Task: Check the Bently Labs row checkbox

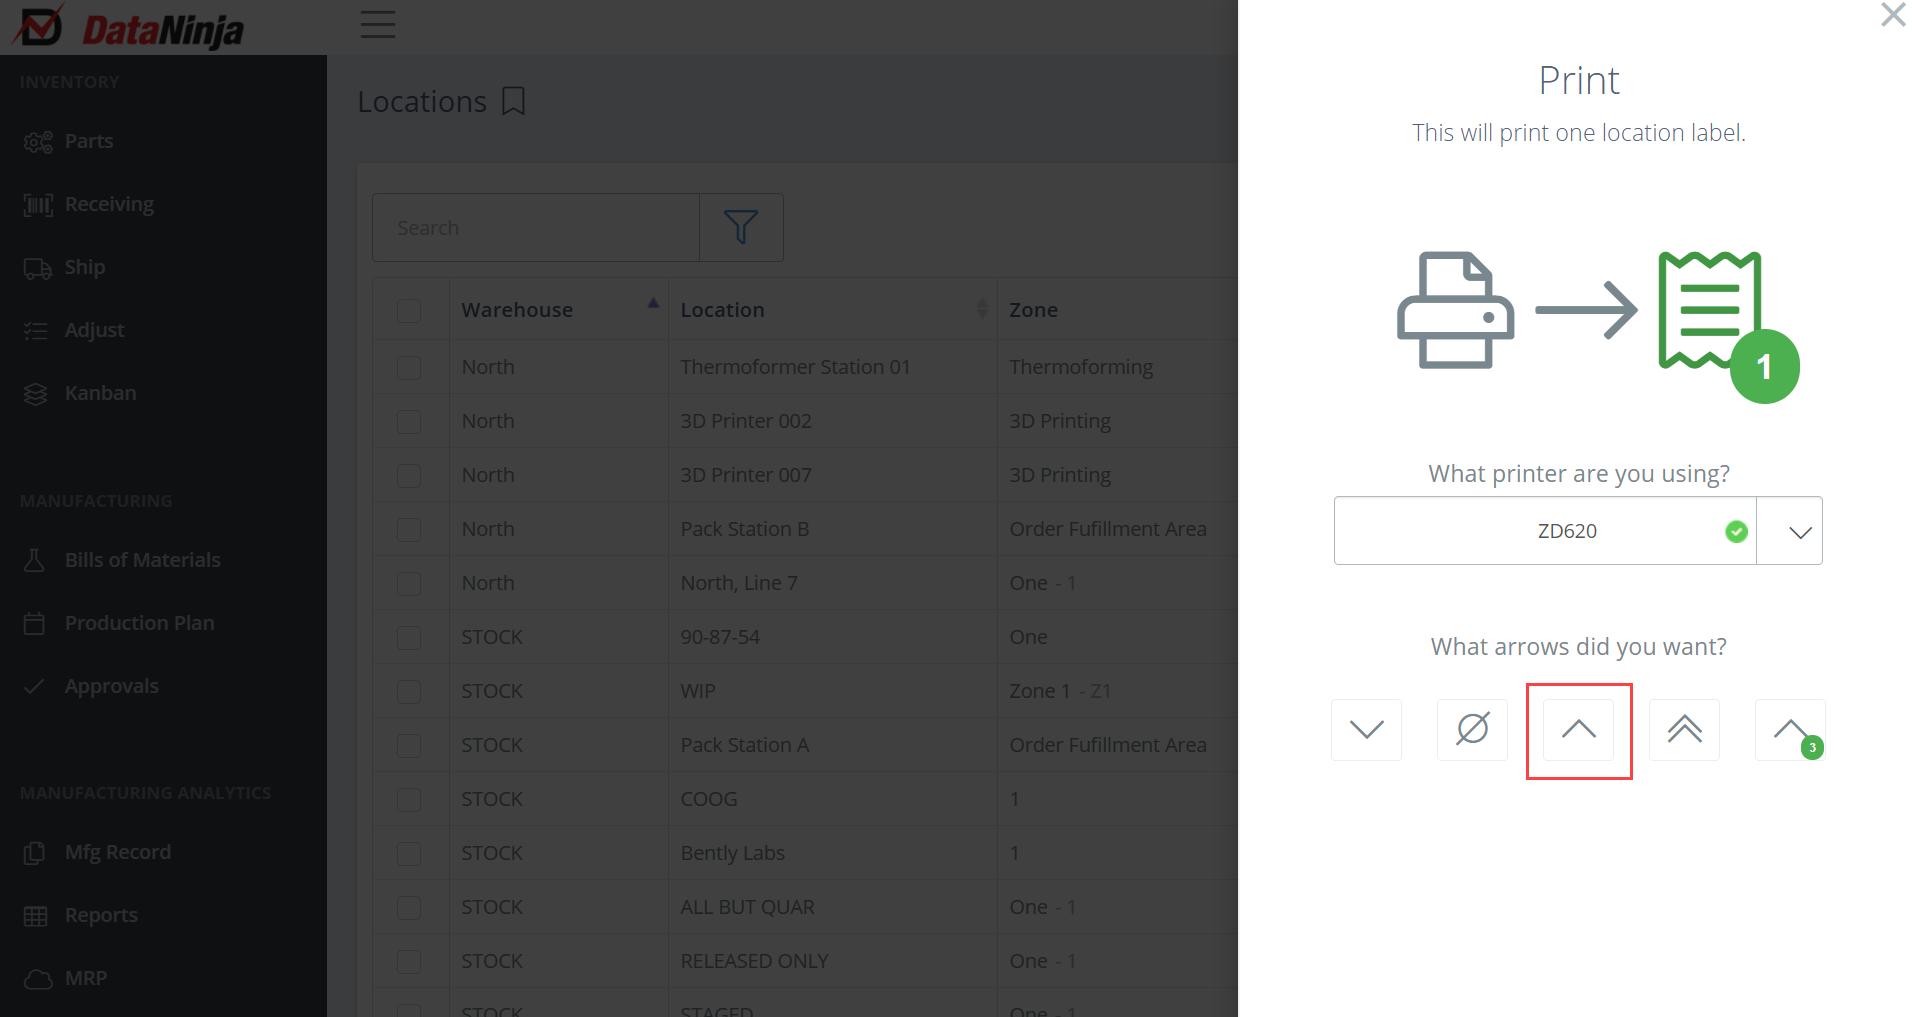Action: click(x=409, y=853)
